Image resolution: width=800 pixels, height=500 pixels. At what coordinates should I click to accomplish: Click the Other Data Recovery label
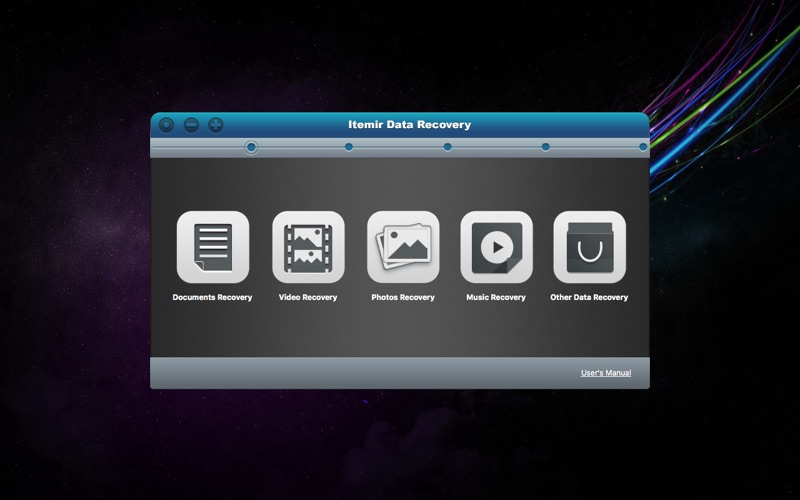(589, 297)
